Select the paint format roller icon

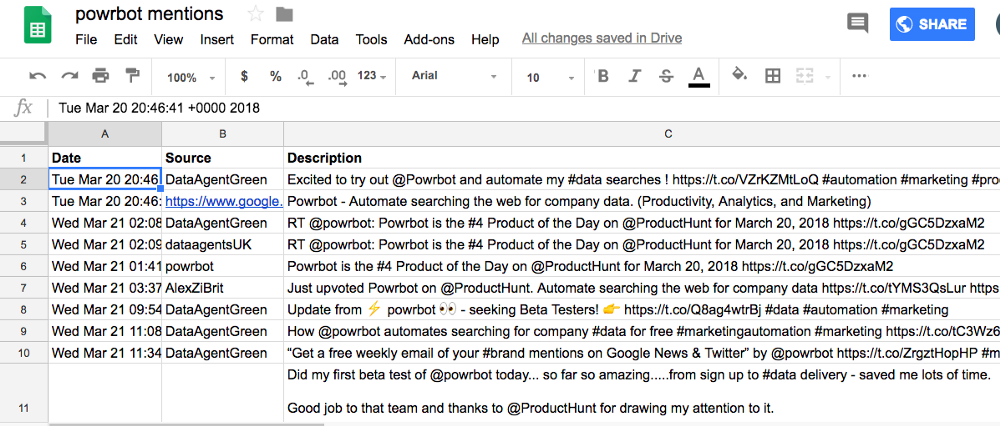[132, 76]
